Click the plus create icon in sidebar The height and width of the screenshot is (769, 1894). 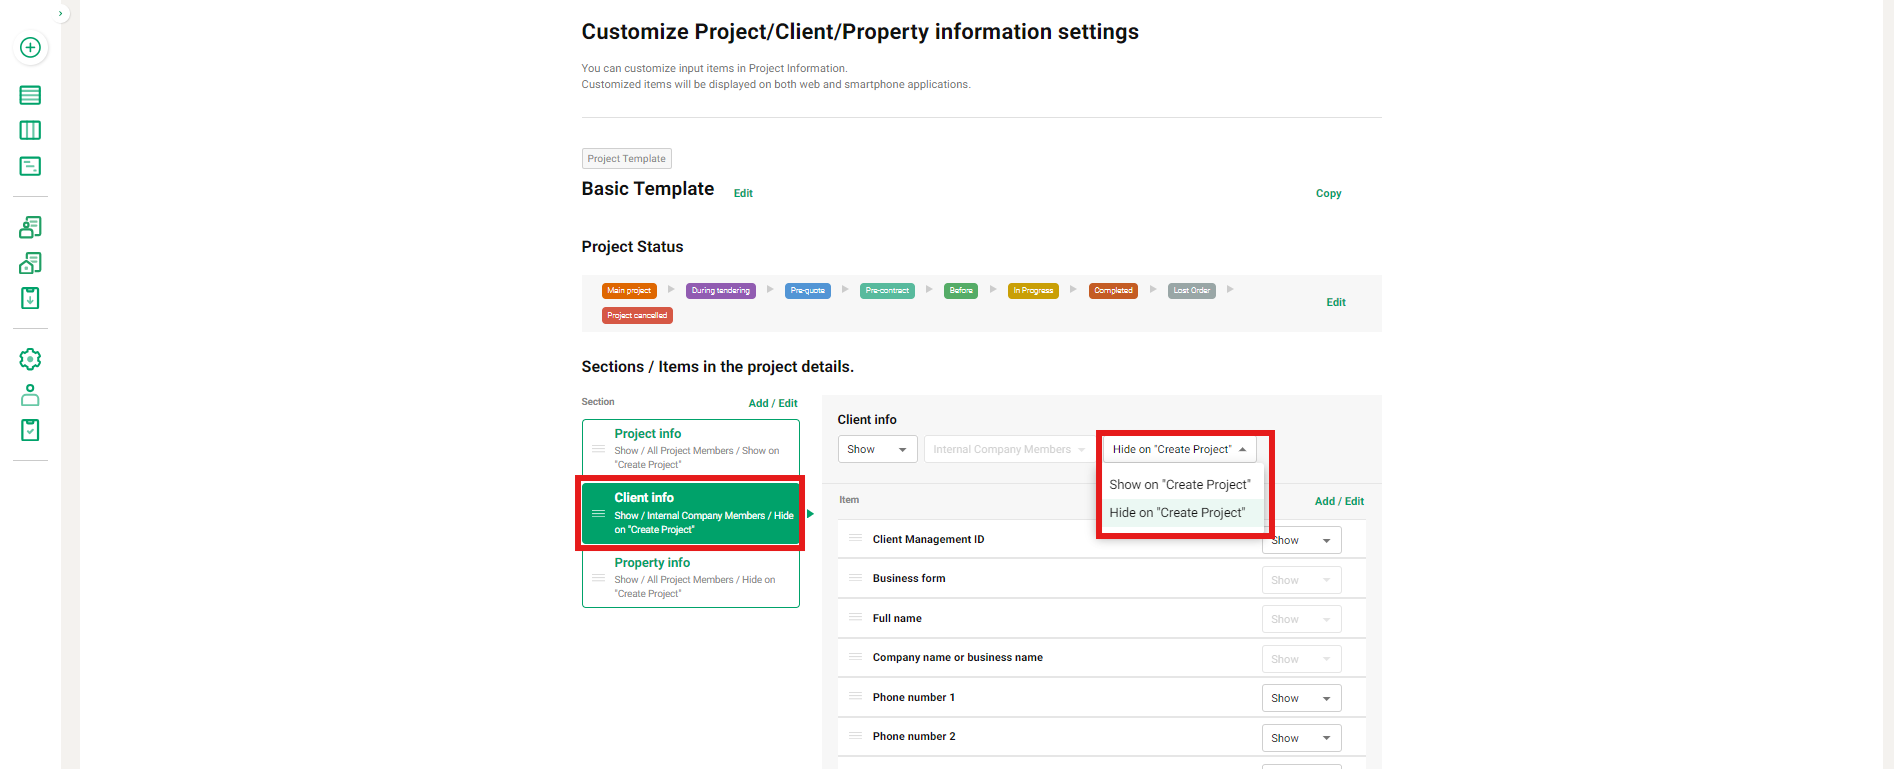30,48
